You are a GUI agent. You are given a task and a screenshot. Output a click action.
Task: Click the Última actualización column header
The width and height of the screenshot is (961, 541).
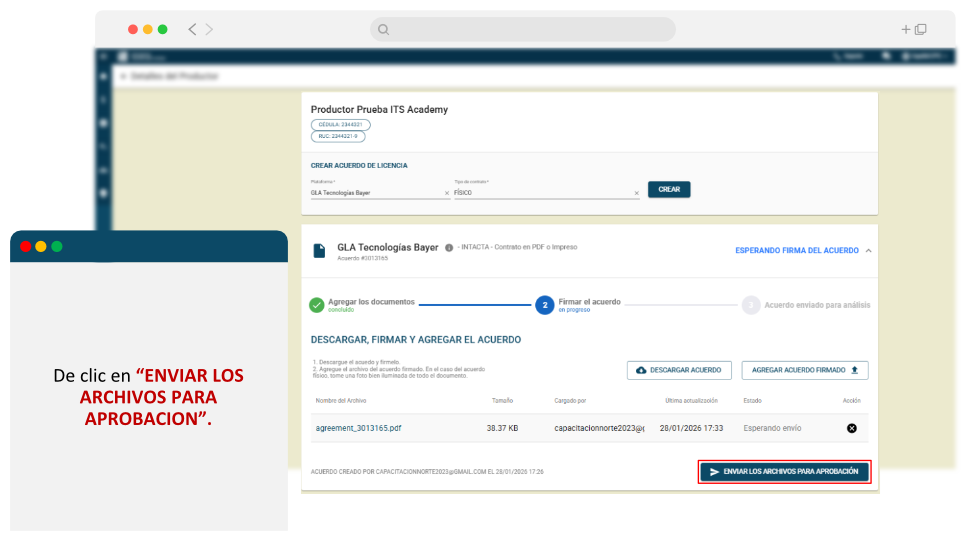(x=691, y=401)
